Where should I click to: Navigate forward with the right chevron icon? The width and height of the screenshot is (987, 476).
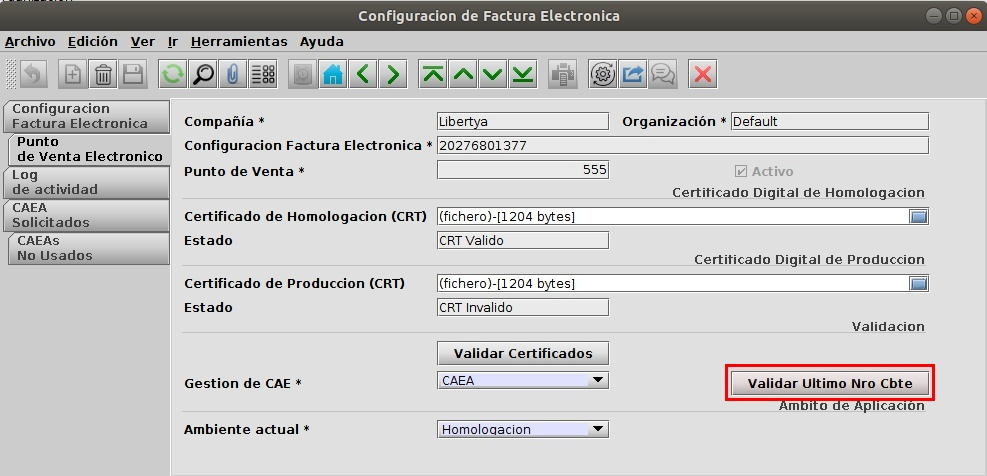[x=393, y=75]
